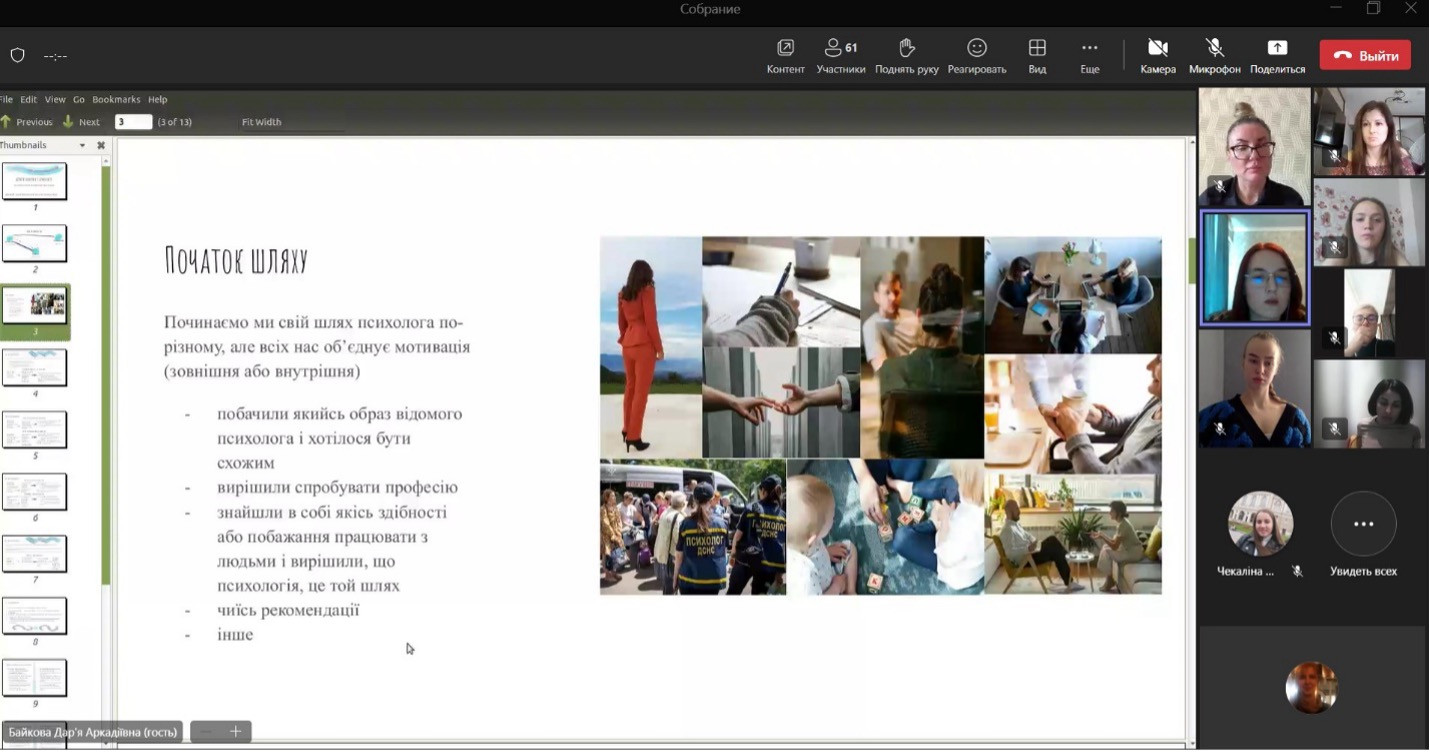Open the Fit Width zoom dropdown
Image resolution: width=1430 pixels, height=754 pixels.
262,122
